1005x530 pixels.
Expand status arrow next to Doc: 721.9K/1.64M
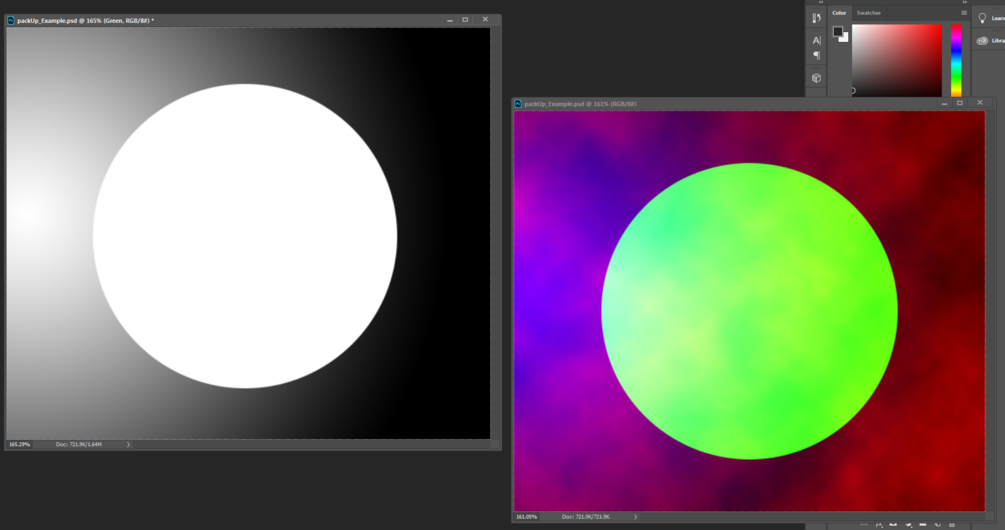click(x=128, y=444)
